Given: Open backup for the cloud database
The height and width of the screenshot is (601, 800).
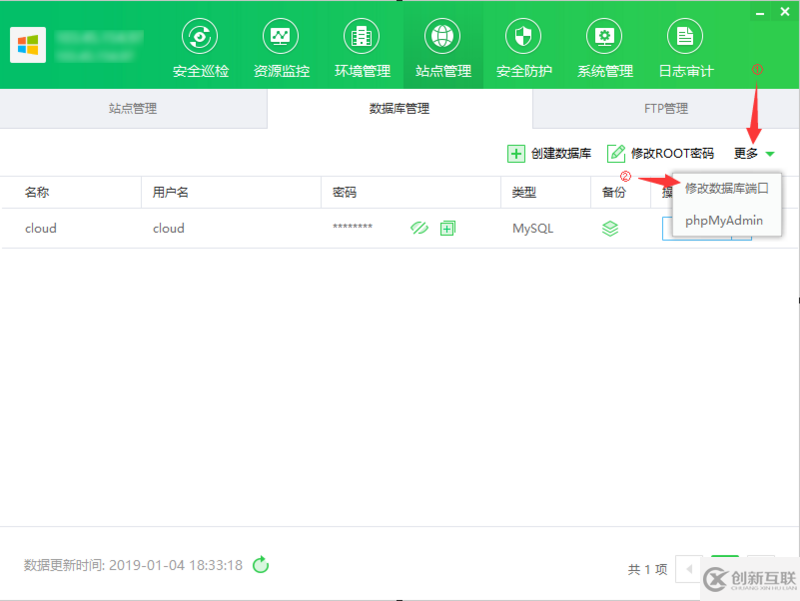Looking at the screenshot, I should (610, 229).
